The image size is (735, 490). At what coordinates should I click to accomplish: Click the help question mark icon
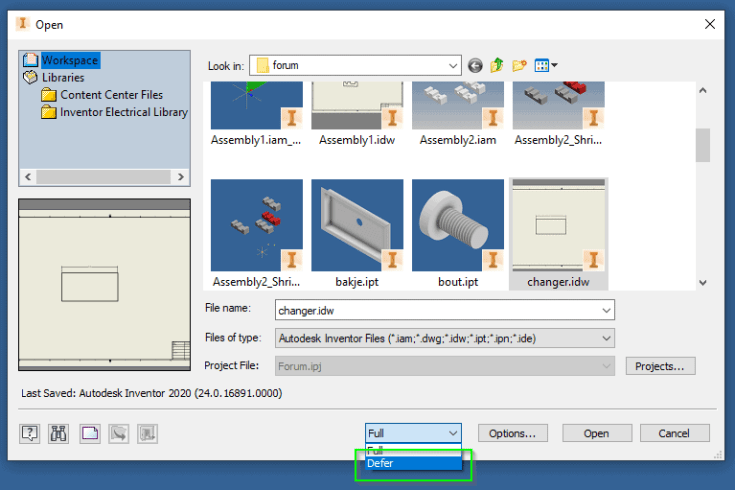(30, 433)
